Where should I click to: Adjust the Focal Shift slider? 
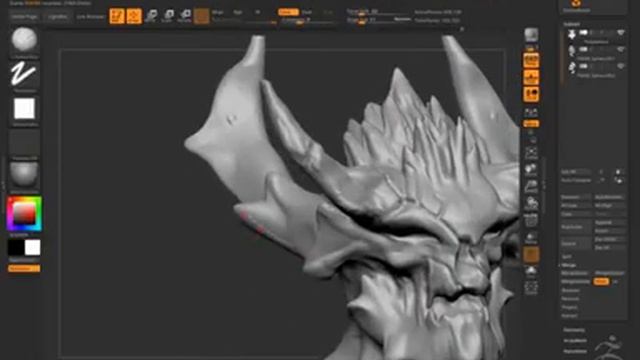pyautogui.click(x=378, y=12)
